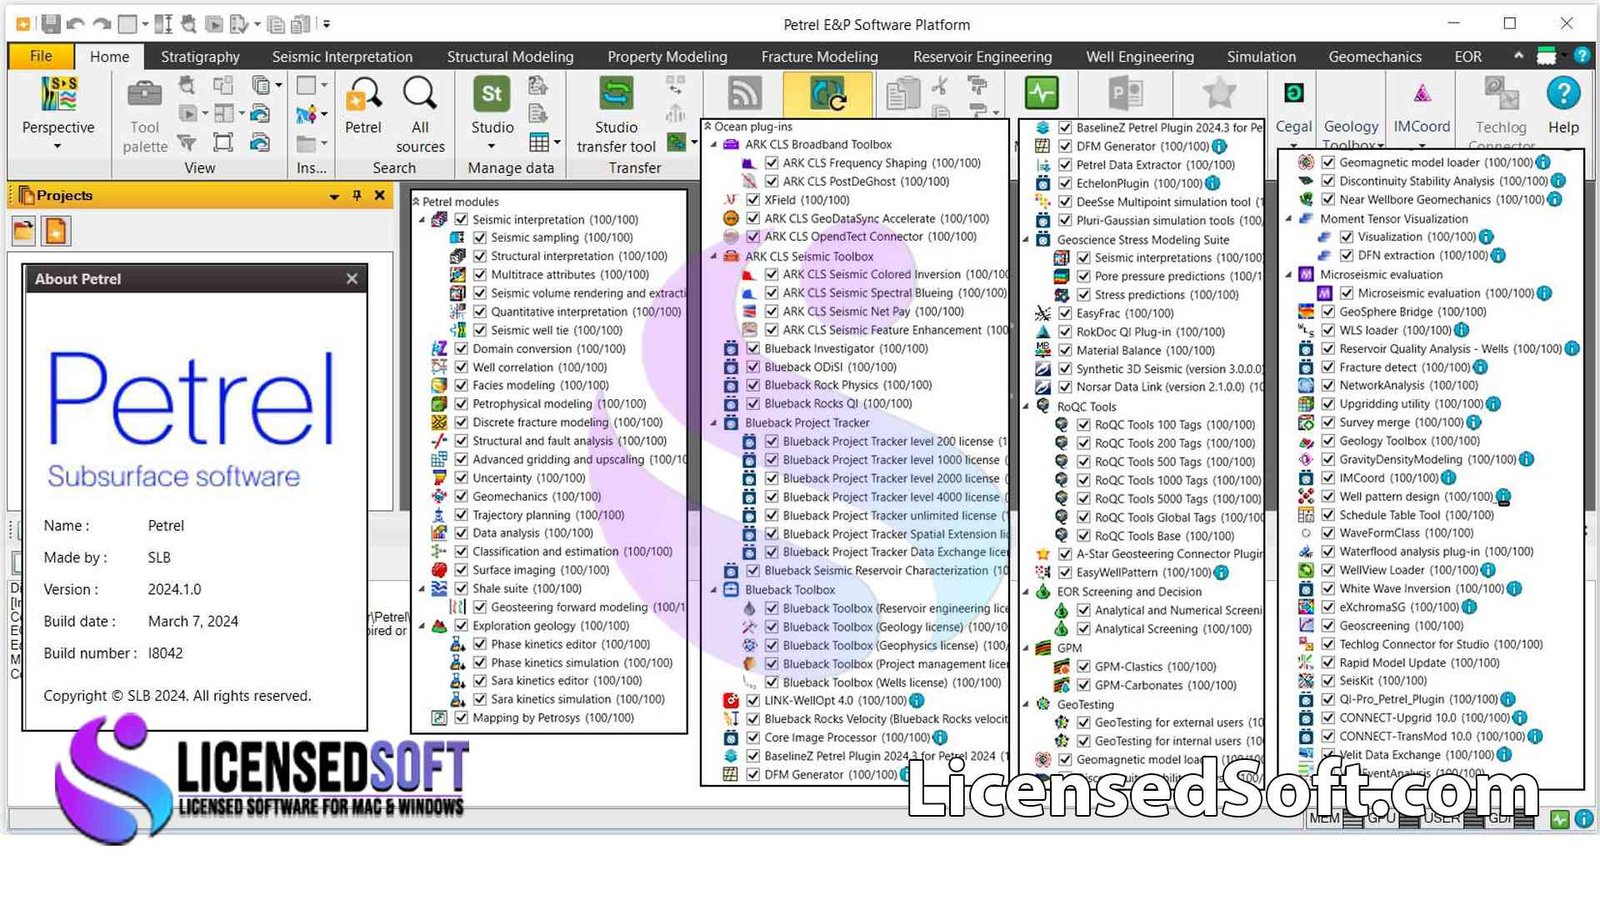Select the Geology Toolbox (100/100) list entry
1600x900 pixels.
[1409, 441]
